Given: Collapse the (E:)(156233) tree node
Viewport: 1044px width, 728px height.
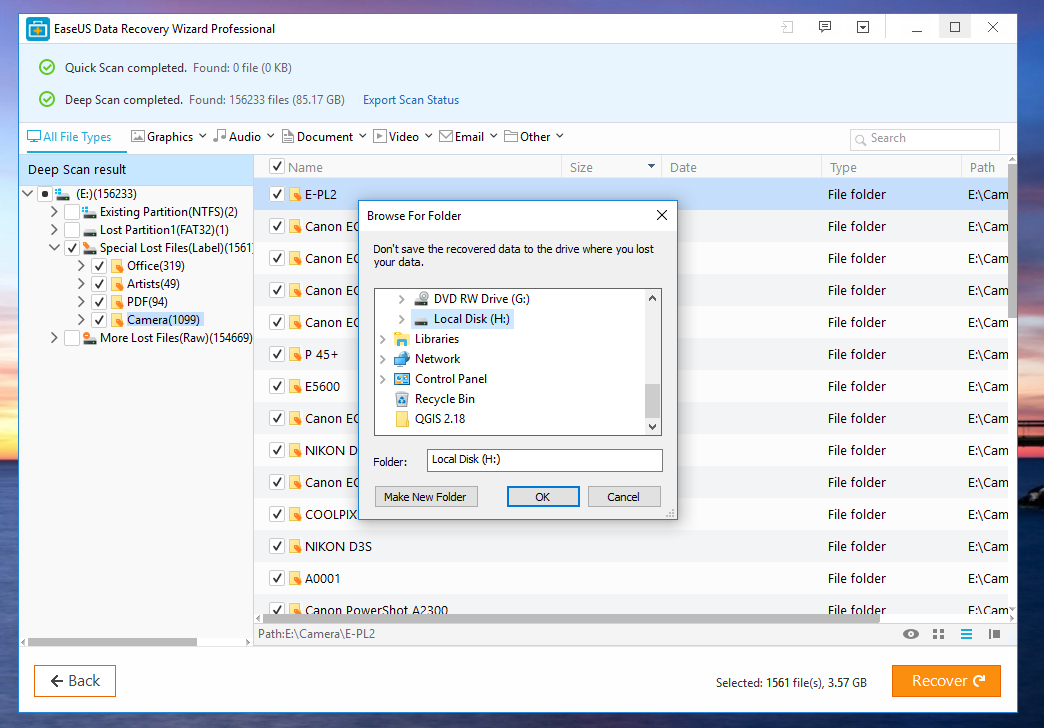Looking at the screenshot, I should click(x=27, y=194).
